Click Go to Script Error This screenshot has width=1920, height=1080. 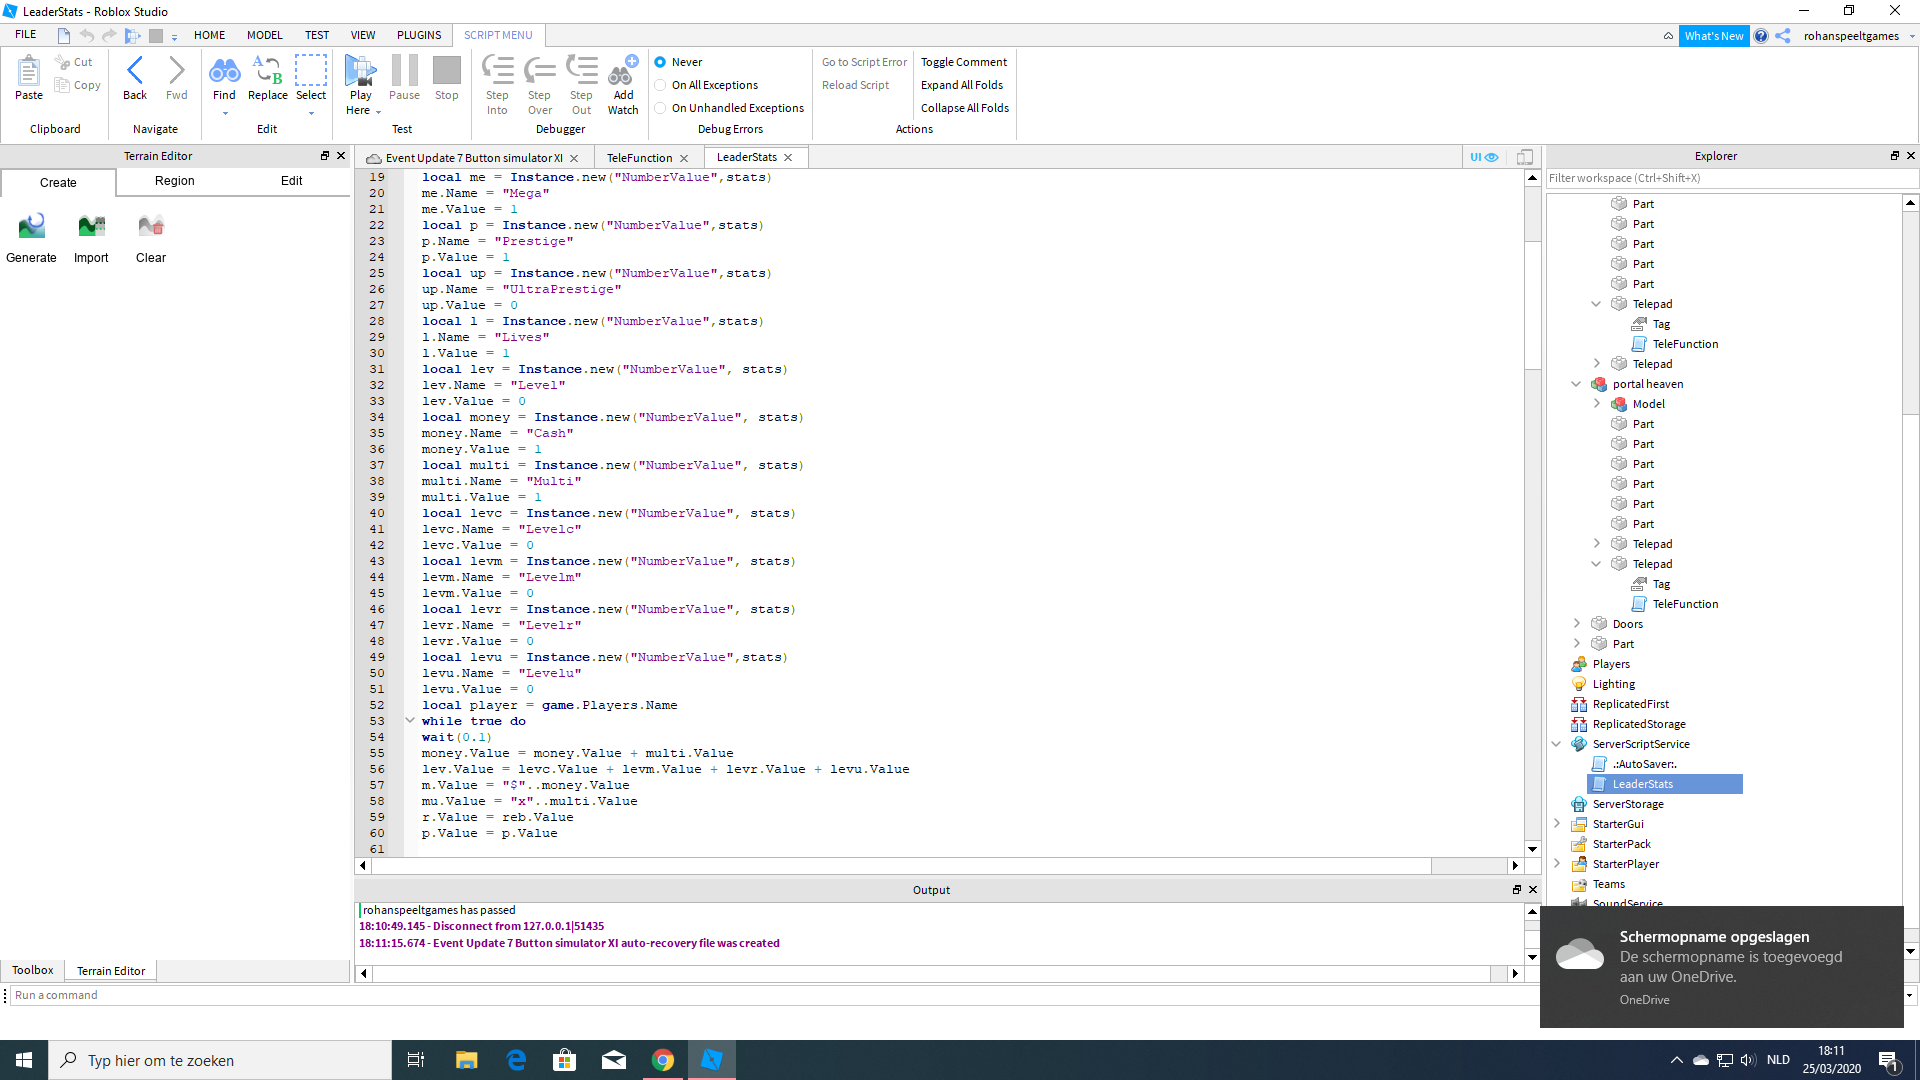[864, 62]
